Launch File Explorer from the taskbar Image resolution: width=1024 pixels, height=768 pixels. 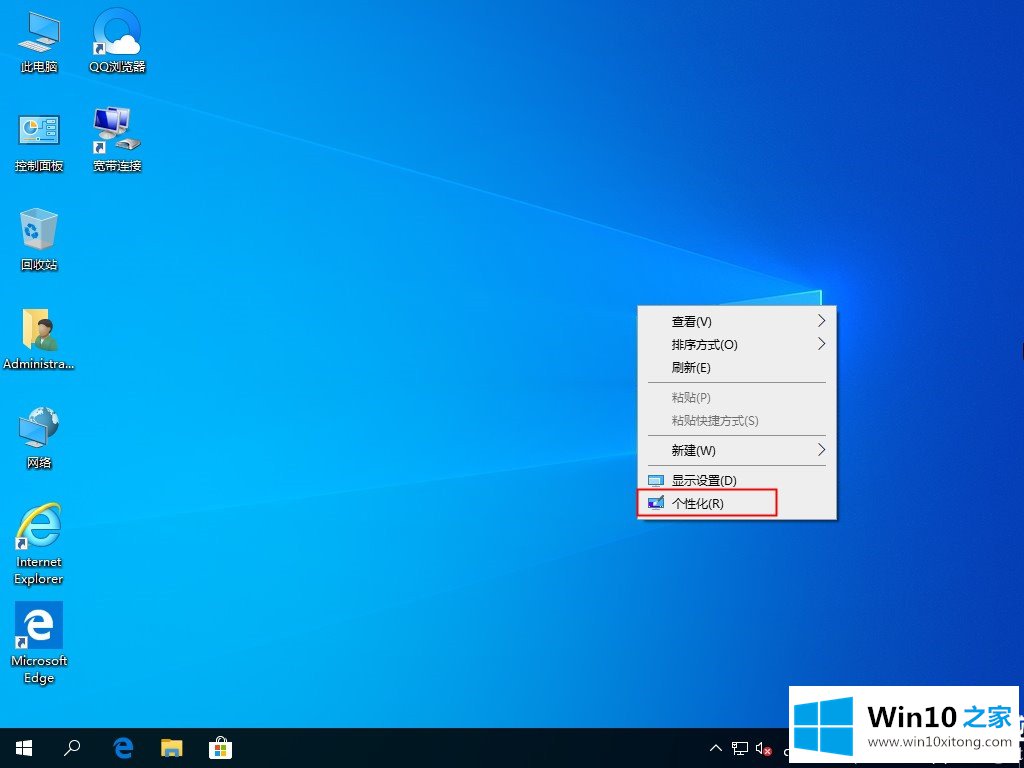(172, 747)
